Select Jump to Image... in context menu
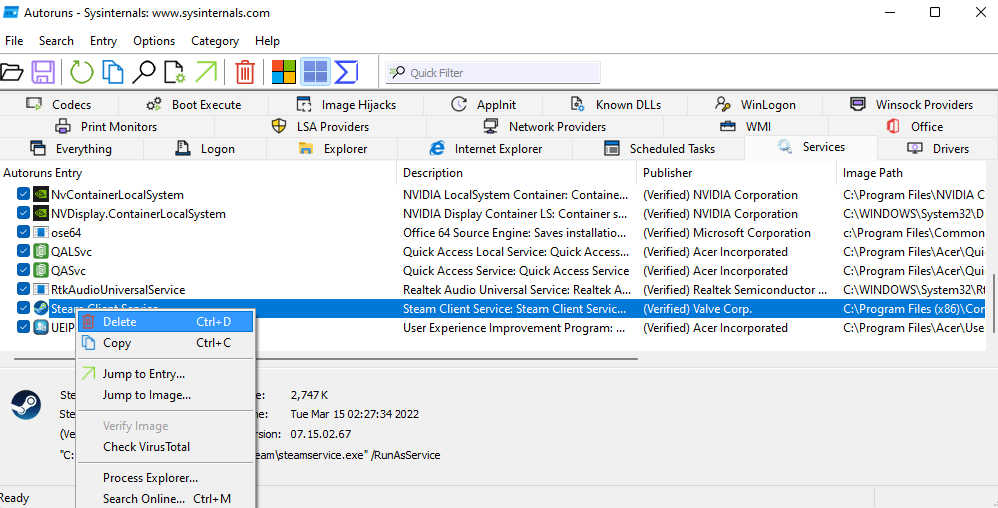998x508 pixels. point(165,395)
